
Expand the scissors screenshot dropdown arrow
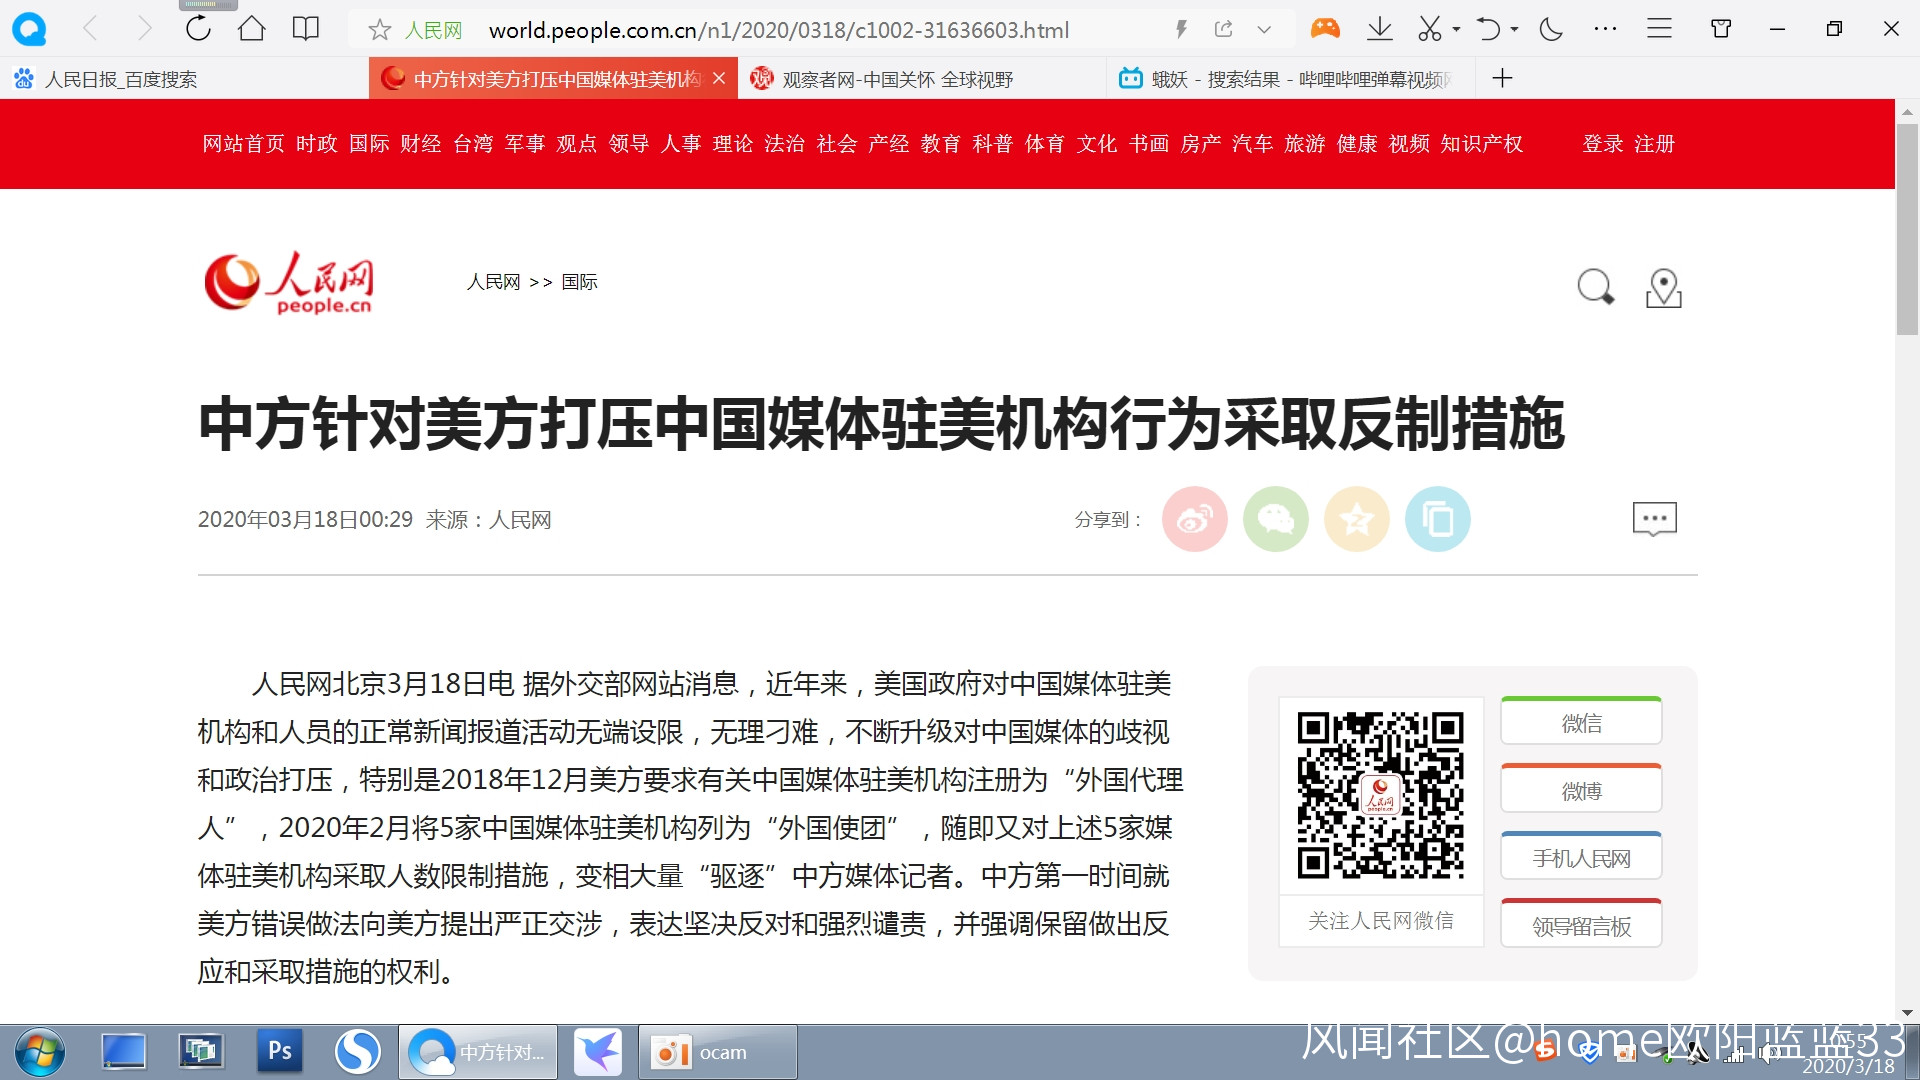[x=1456, y=30]
